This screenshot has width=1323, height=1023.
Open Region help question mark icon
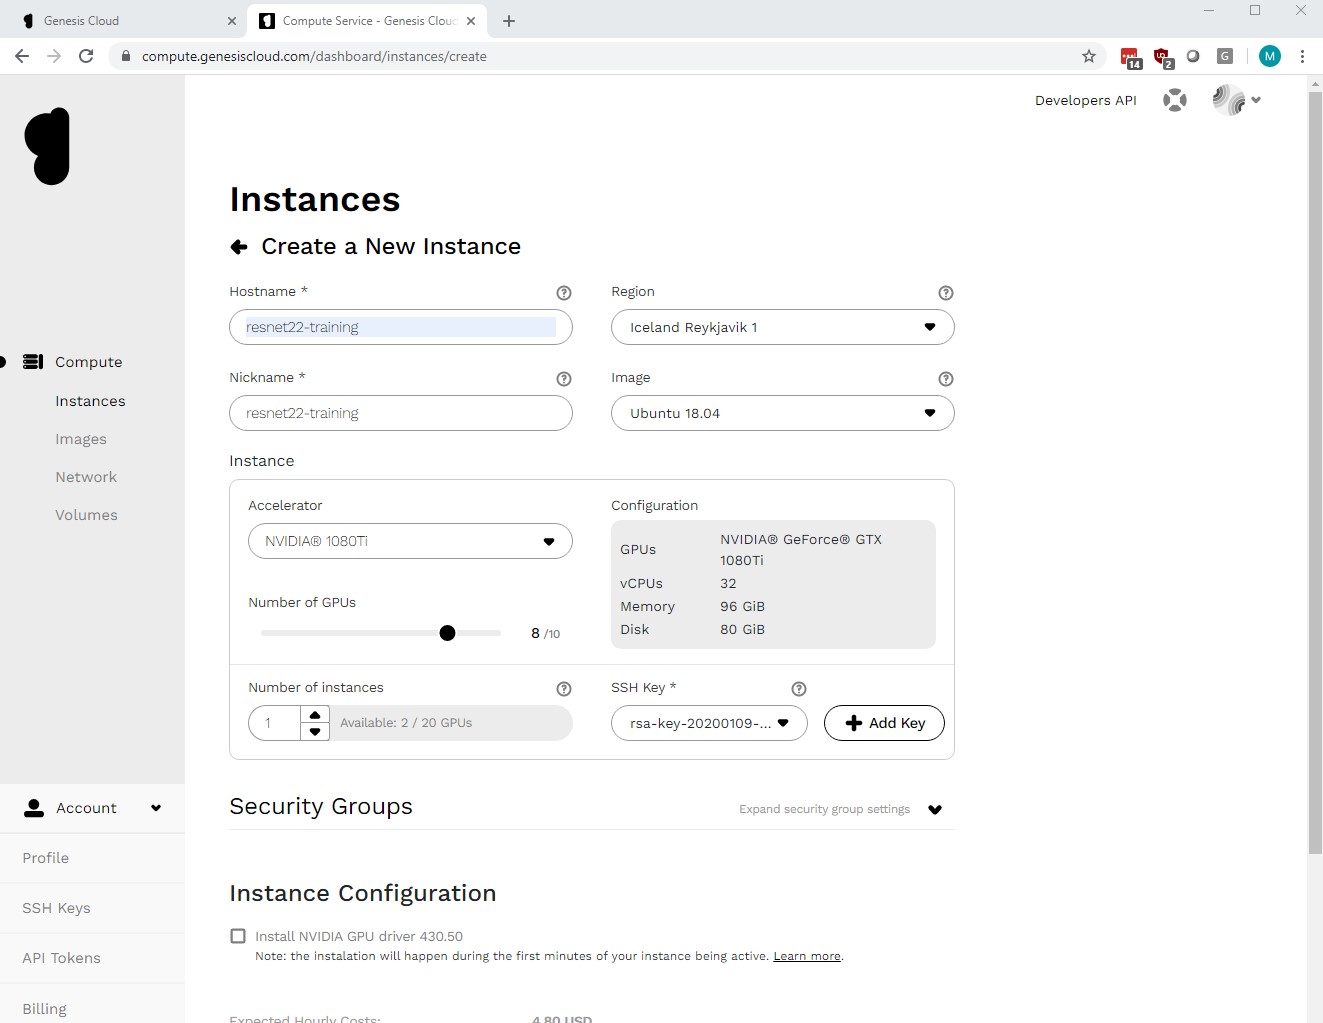946,293
